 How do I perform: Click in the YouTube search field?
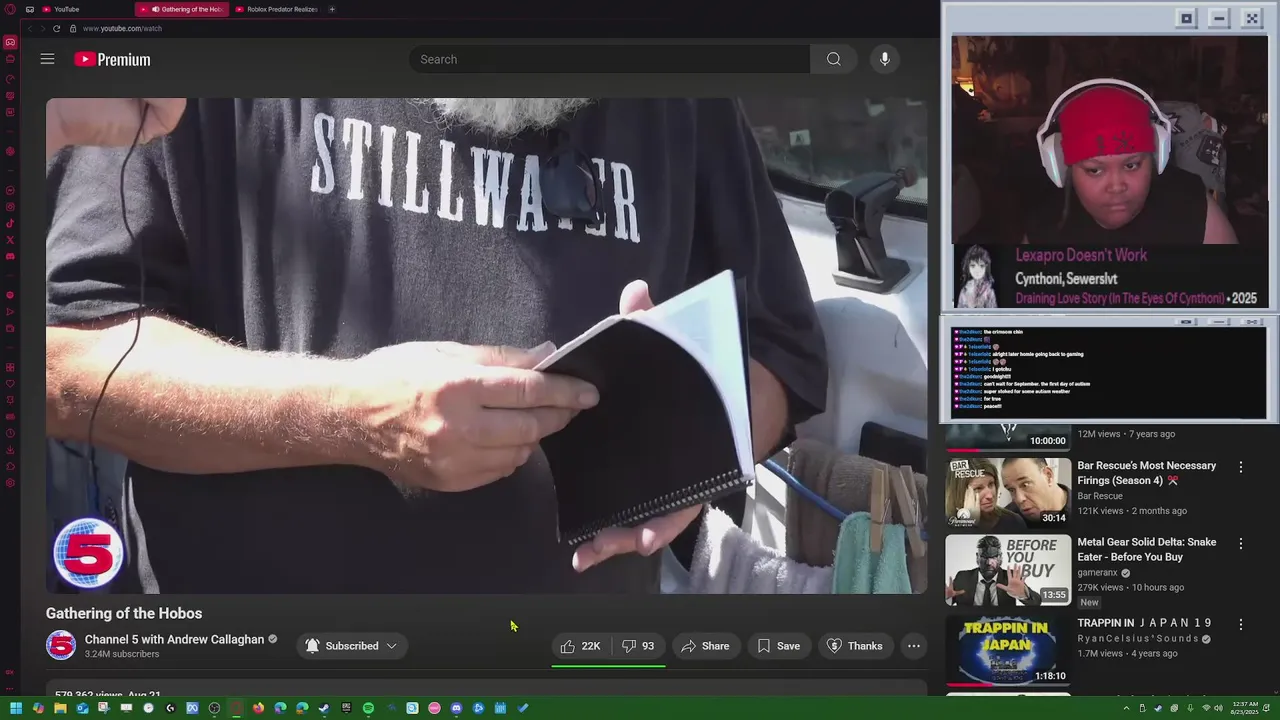[609, 59]
